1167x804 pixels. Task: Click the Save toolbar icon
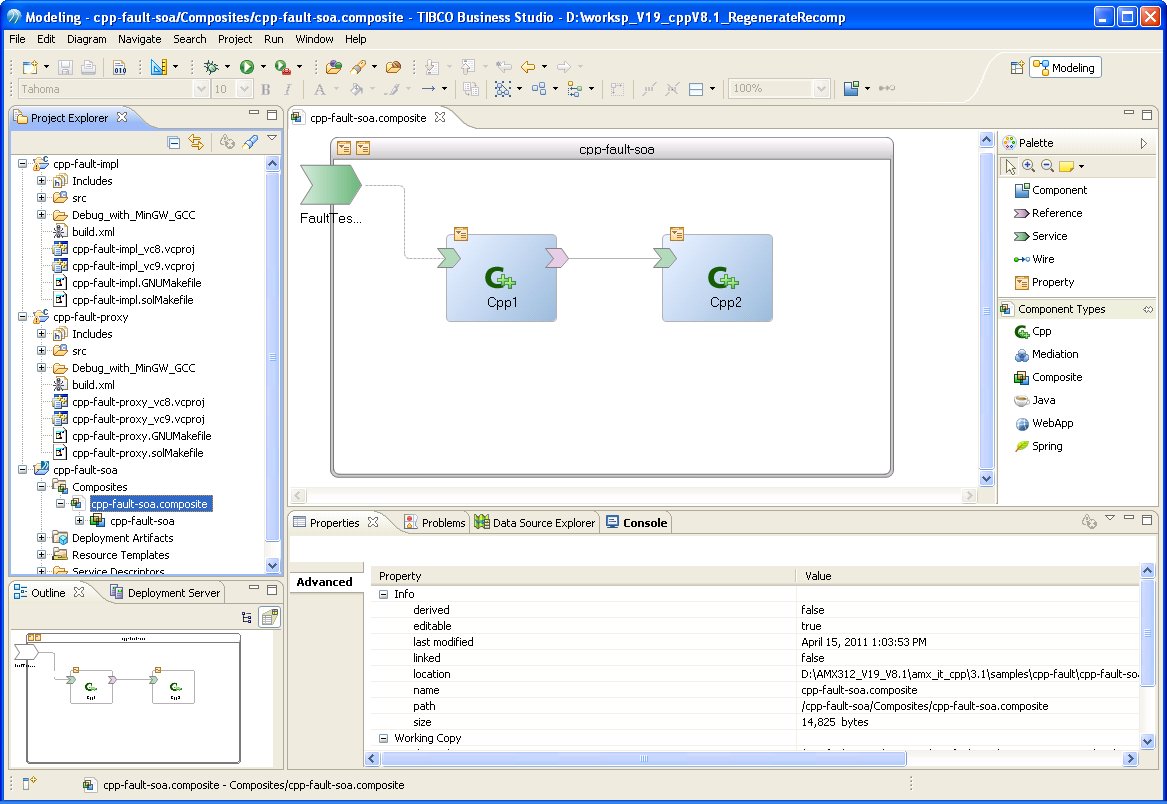[65, 68]
